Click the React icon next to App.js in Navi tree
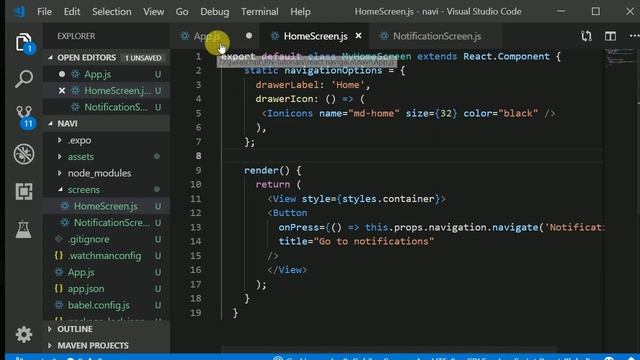This screenshot has height=360, width=640. tap(59, 272)
